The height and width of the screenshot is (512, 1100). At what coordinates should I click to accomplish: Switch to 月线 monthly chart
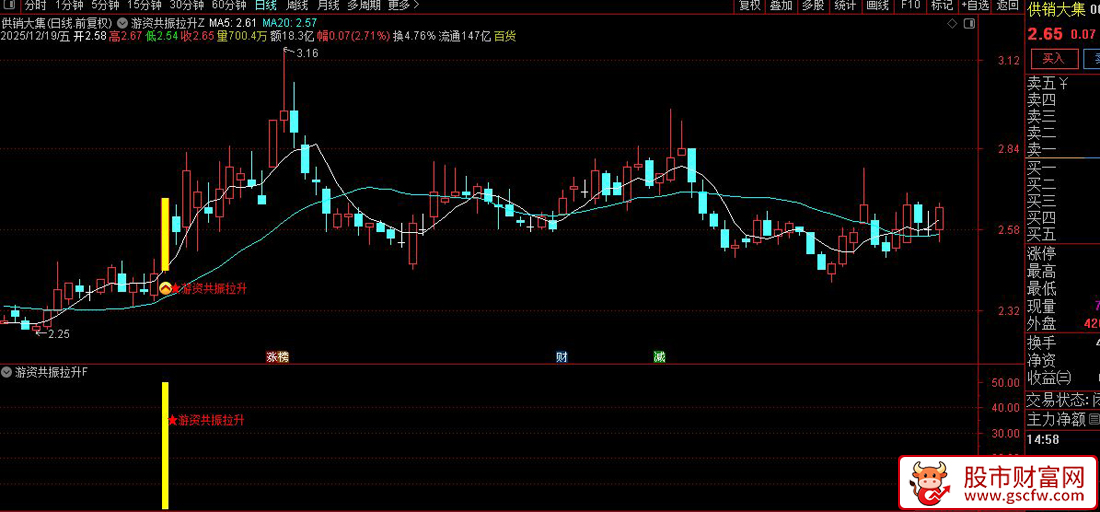click(328, 5)
